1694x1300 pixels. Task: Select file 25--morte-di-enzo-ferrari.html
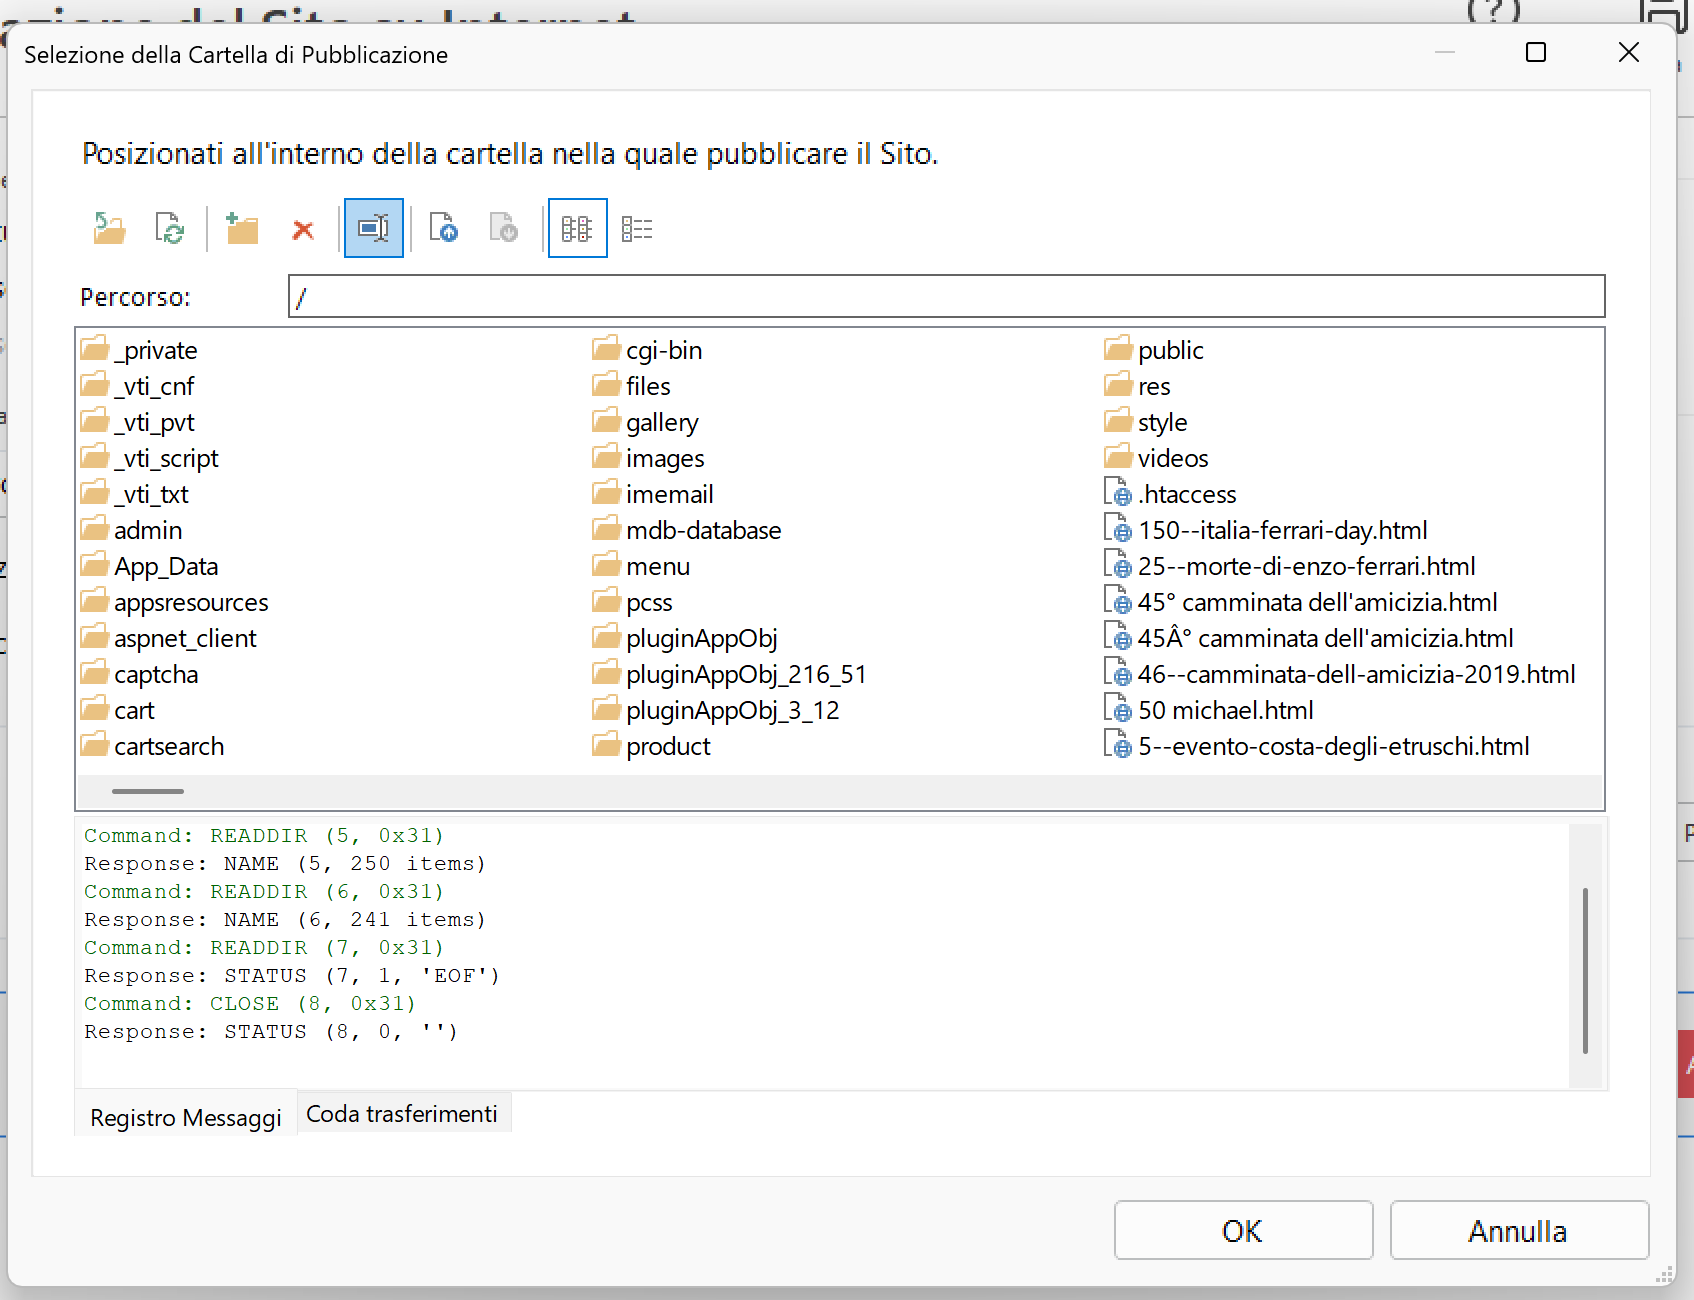tap(1289, 566)
